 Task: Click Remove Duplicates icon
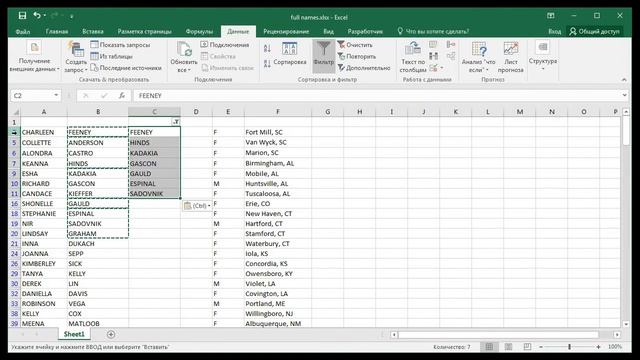point(433,56)
